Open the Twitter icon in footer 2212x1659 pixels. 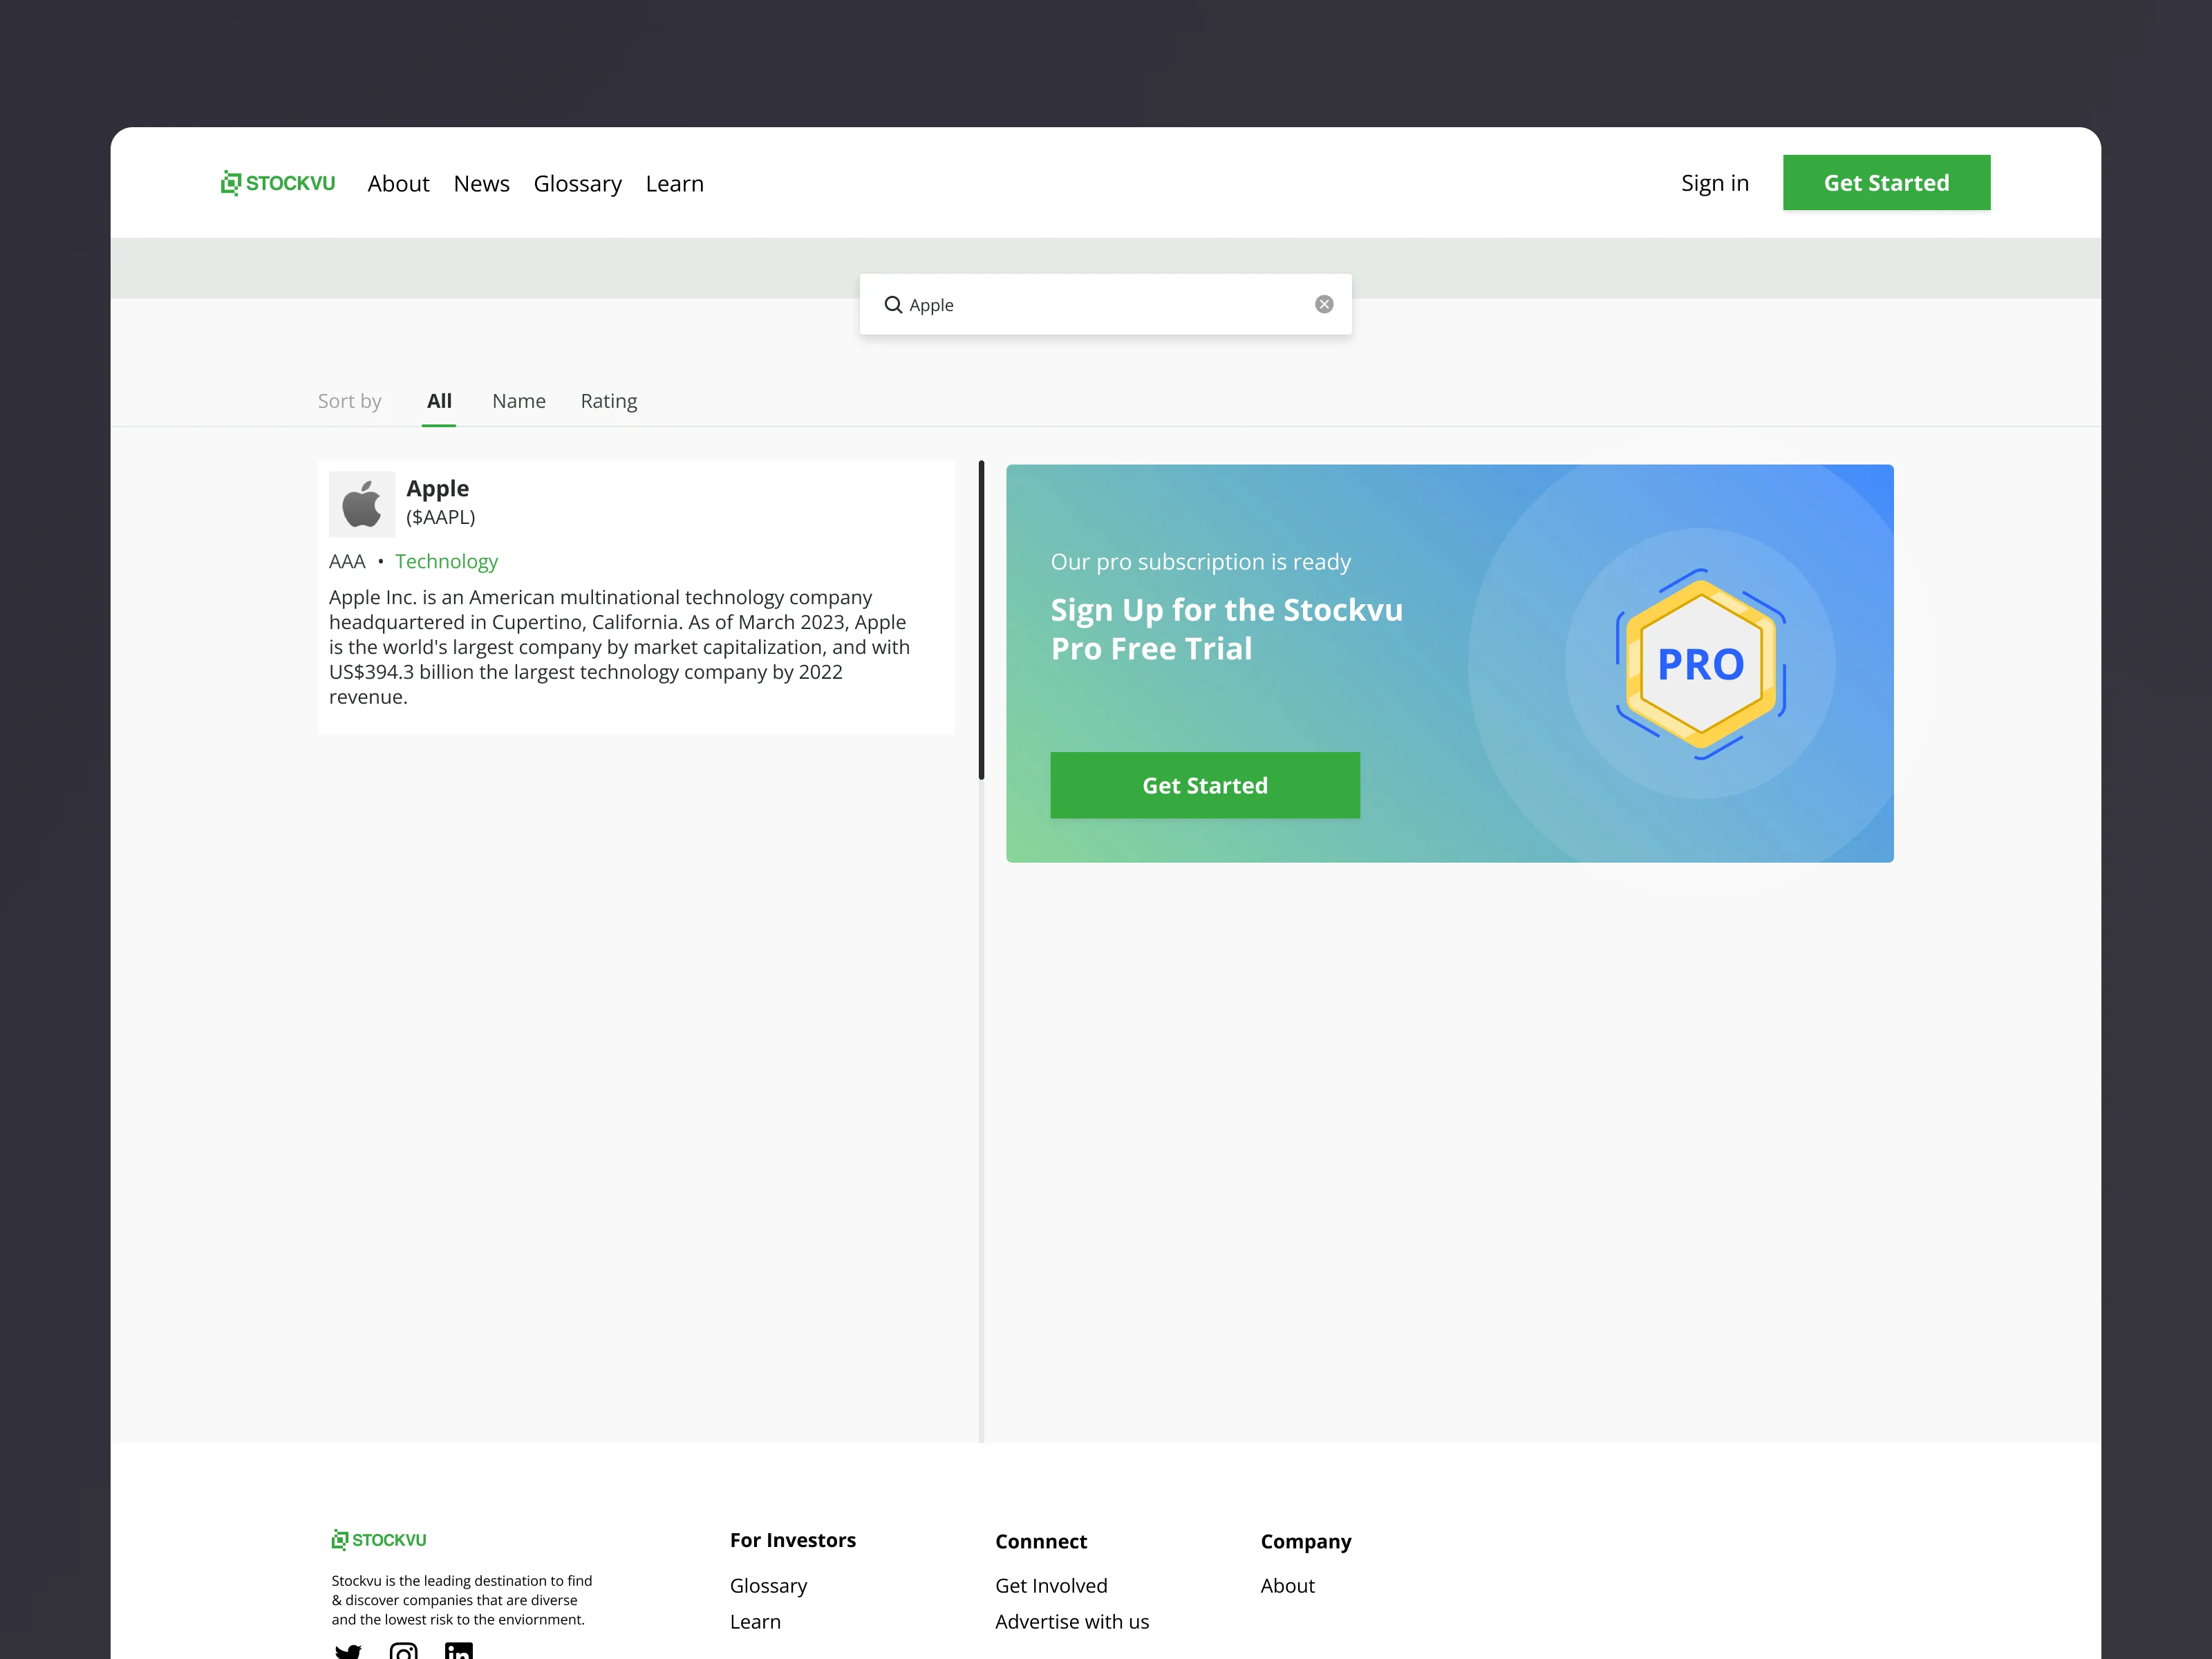coord(348,1650)
